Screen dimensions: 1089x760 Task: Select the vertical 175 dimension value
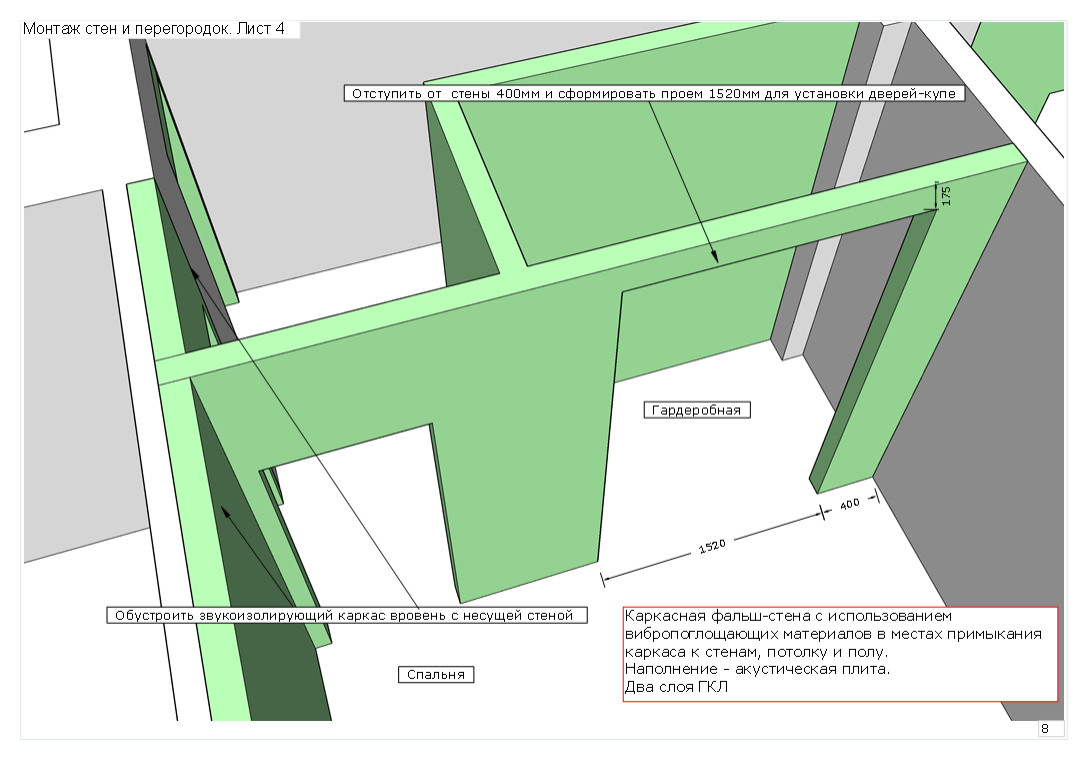946,195
